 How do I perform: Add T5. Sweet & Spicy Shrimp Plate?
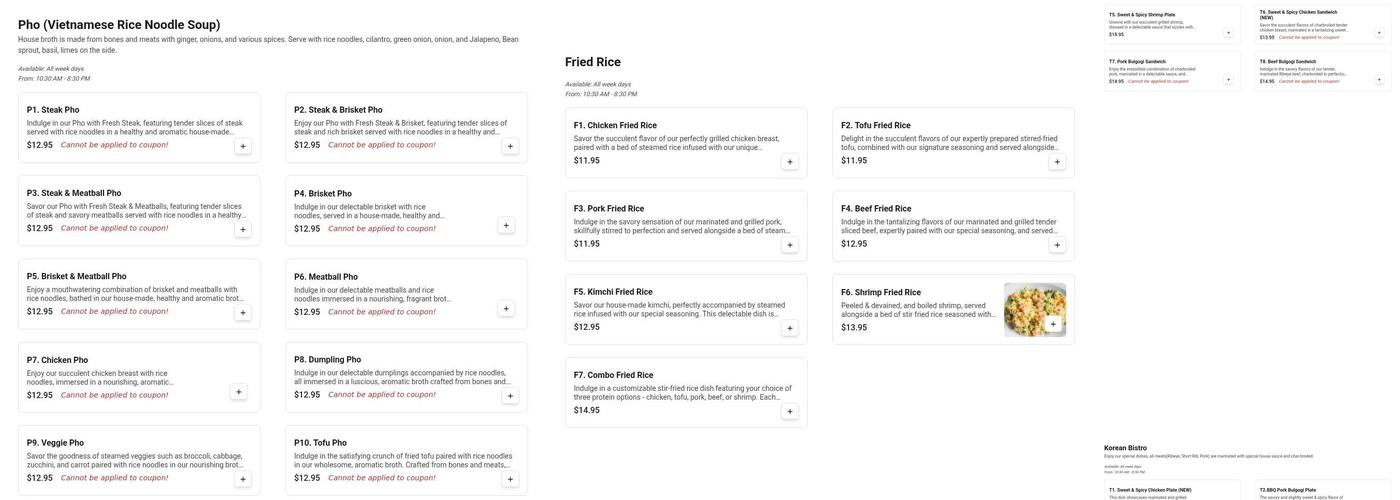pyautogui.click(x=1229, y=32)
